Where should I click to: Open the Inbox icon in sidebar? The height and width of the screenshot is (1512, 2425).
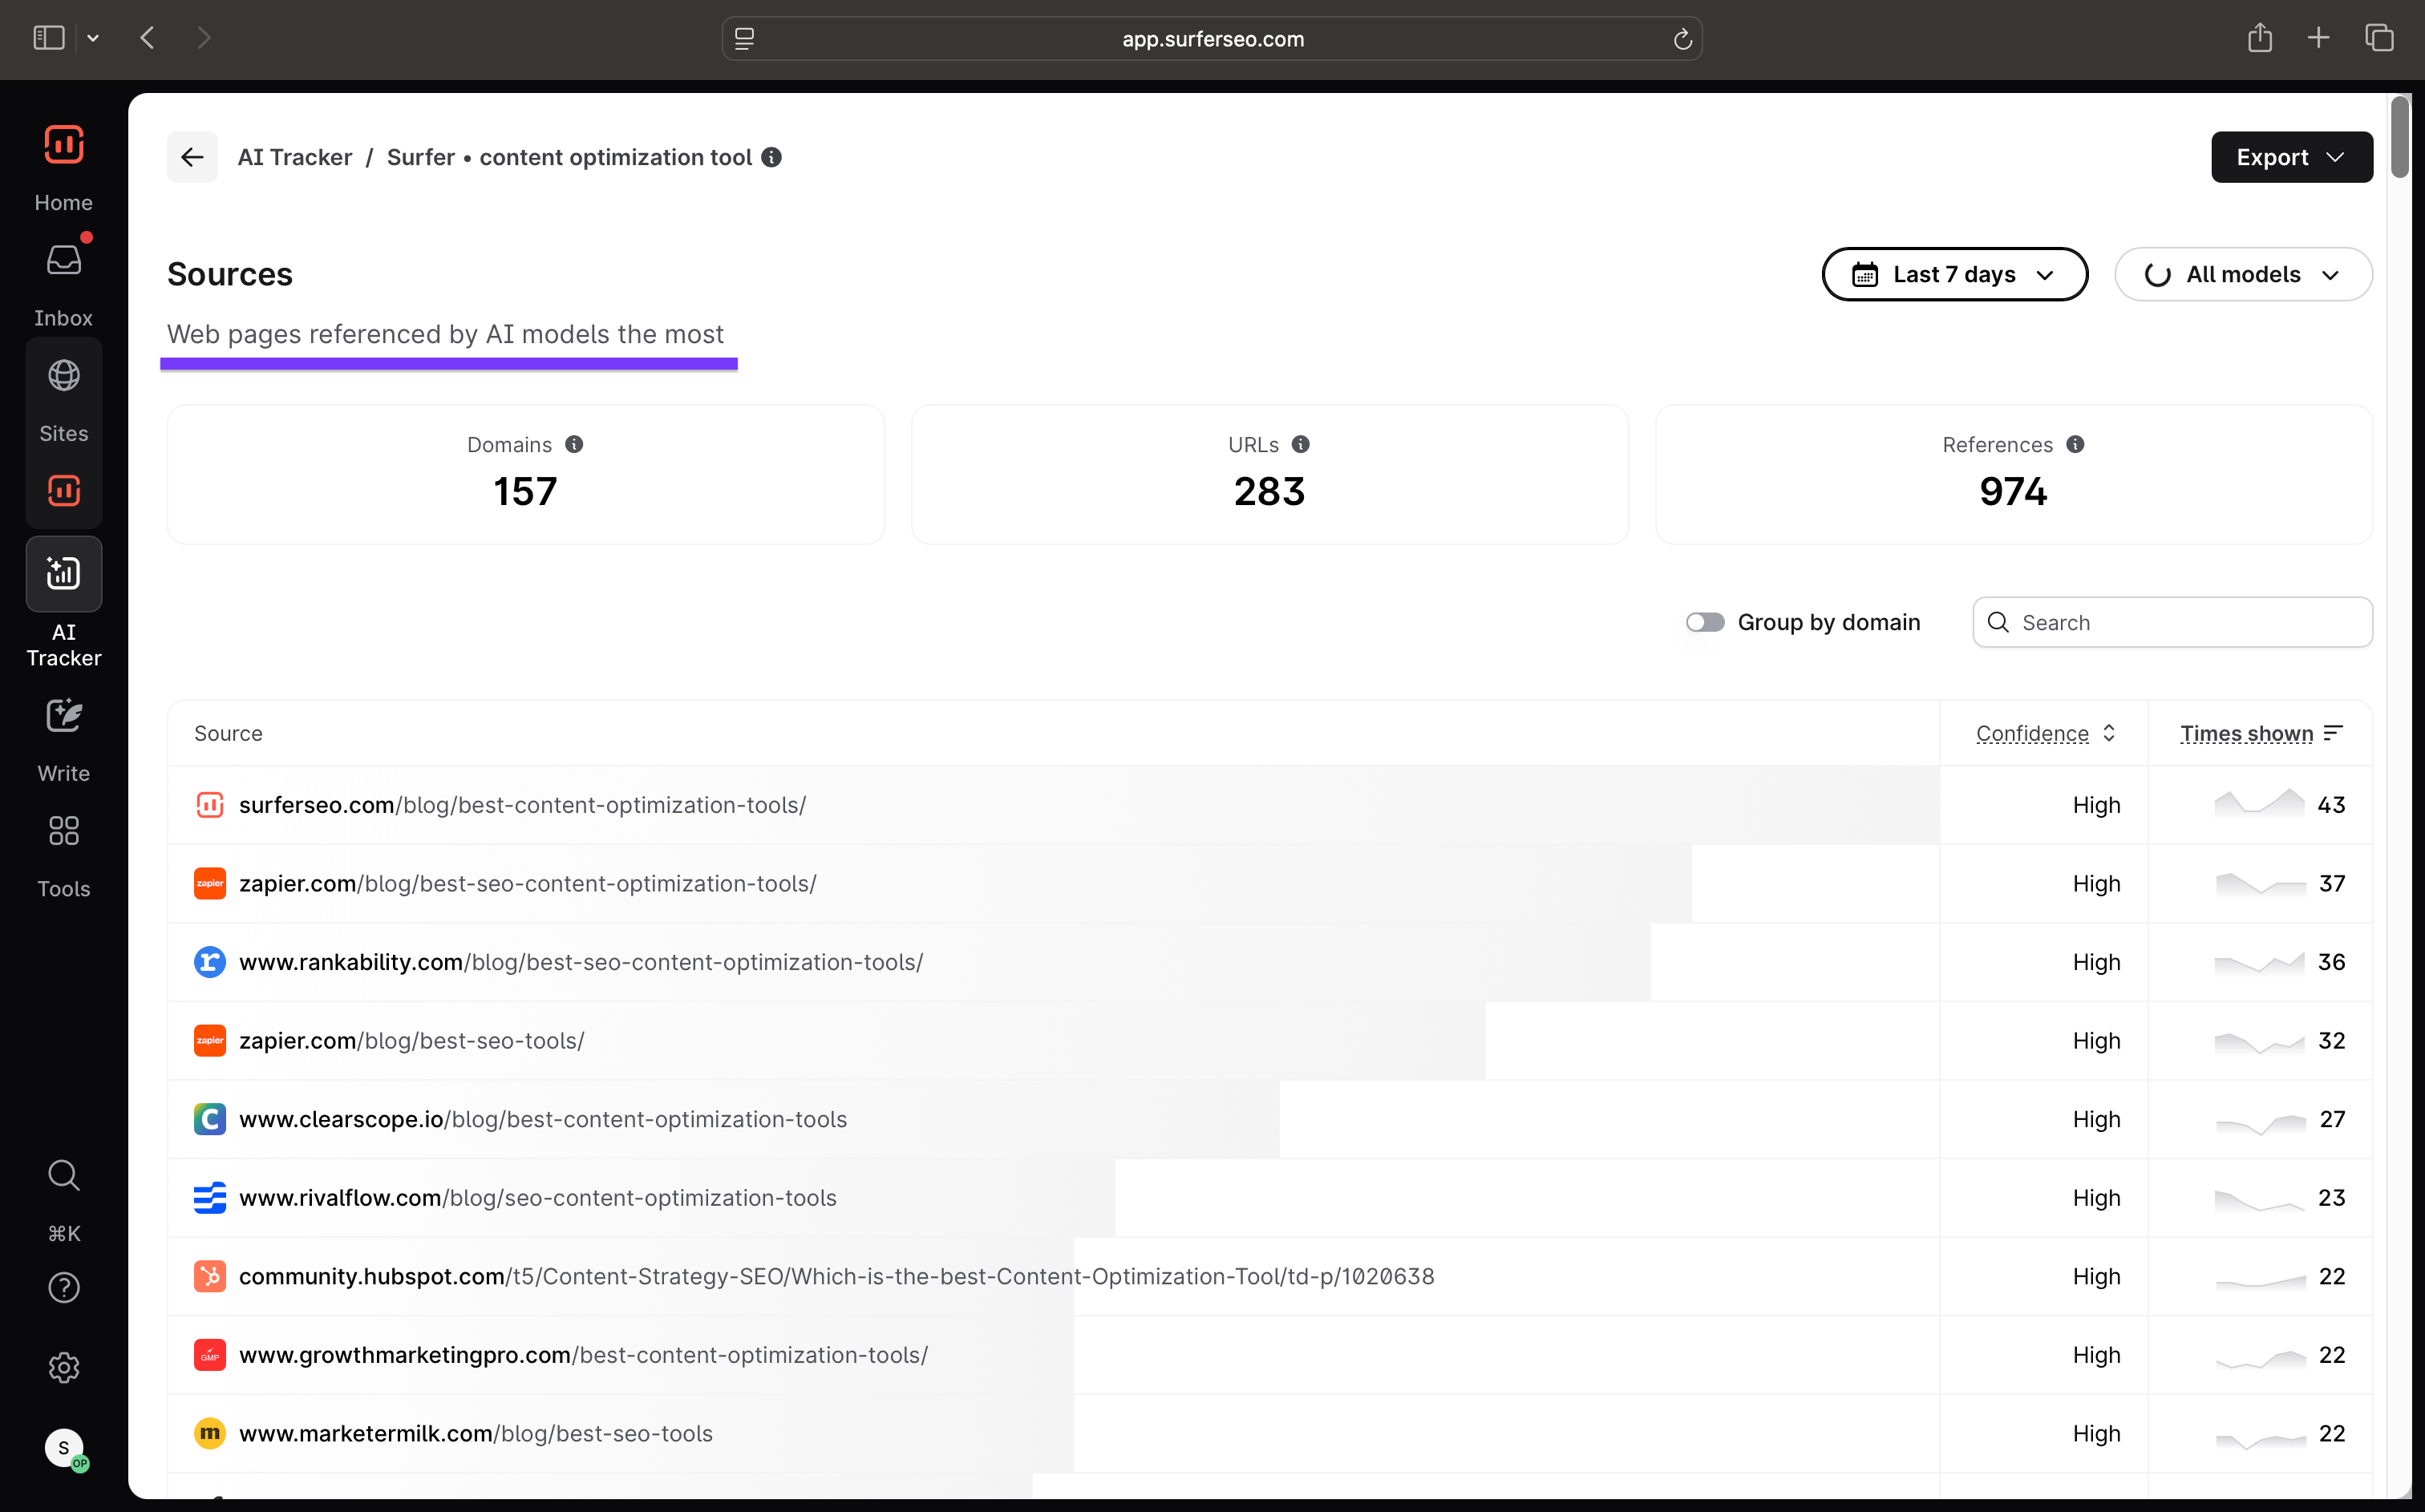[64, 261]
